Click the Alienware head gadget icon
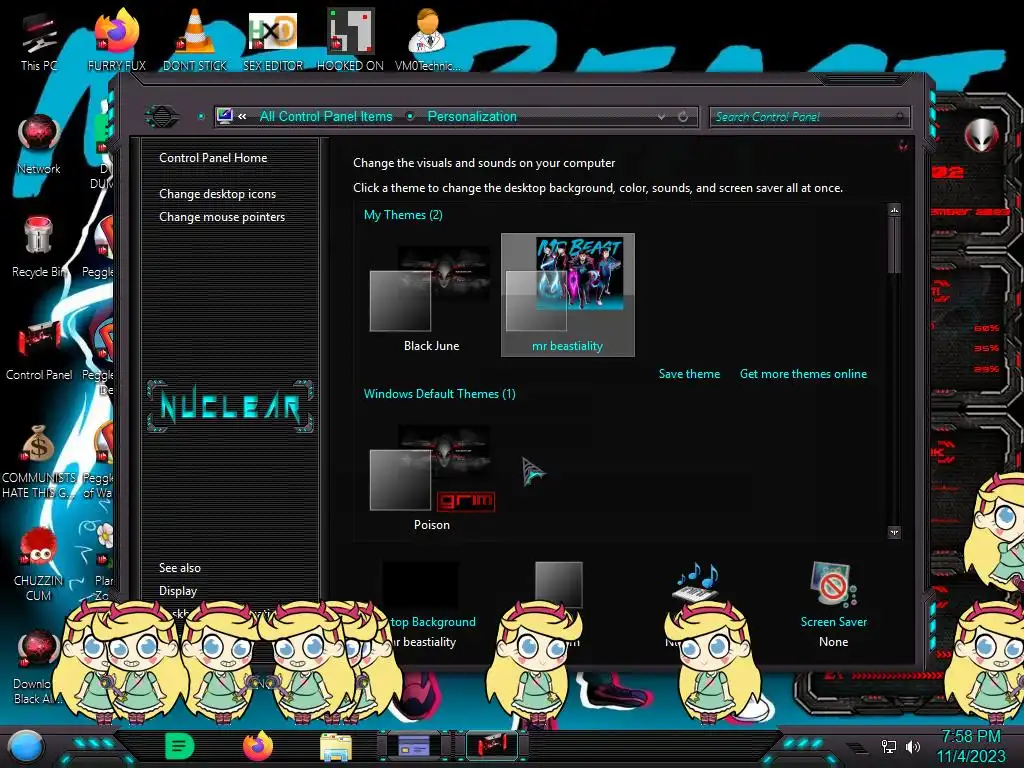 tap(981, 135)
